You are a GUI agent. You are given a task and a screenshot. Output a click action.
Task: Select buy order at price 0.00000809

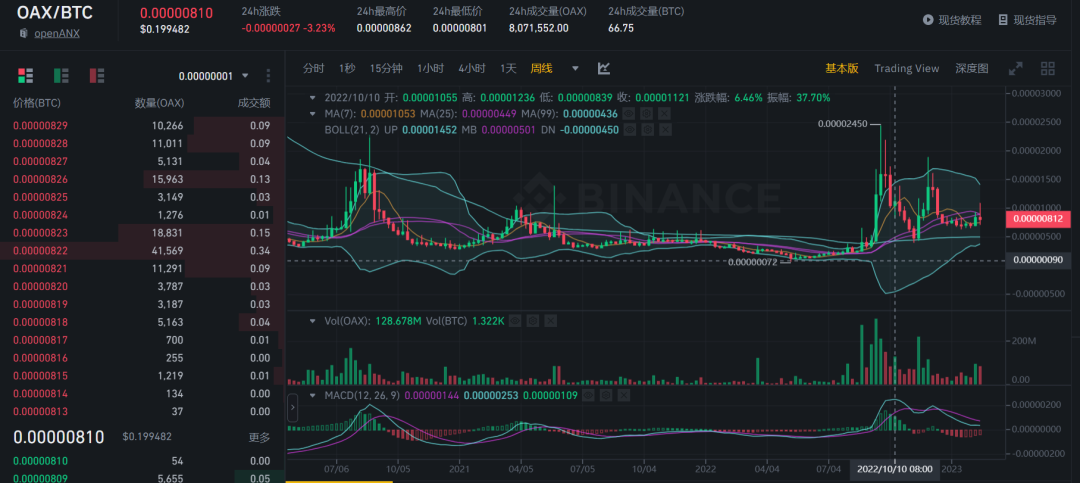pyautogui.click(x=142, y=476)
